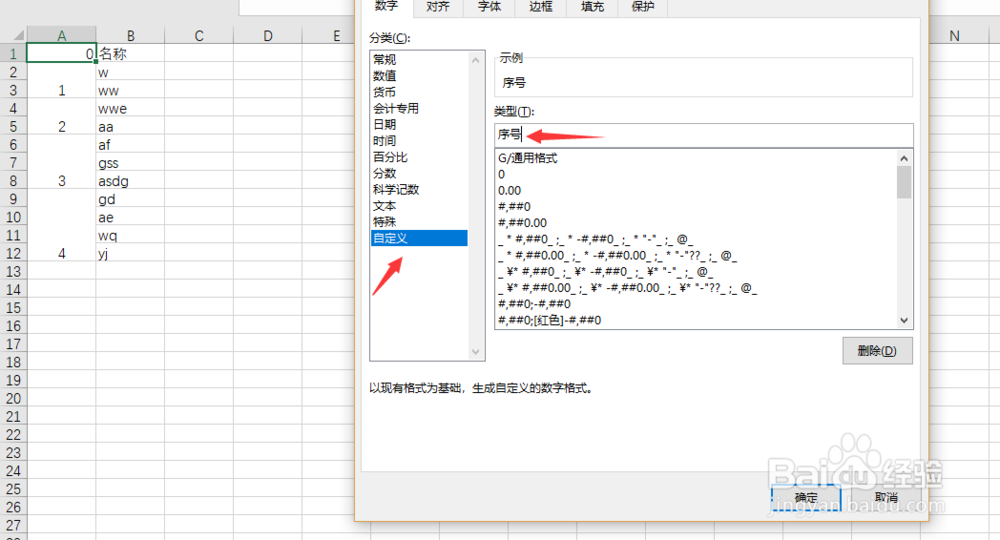
Task: Open the 字体 tab
Action: point(489,7)
